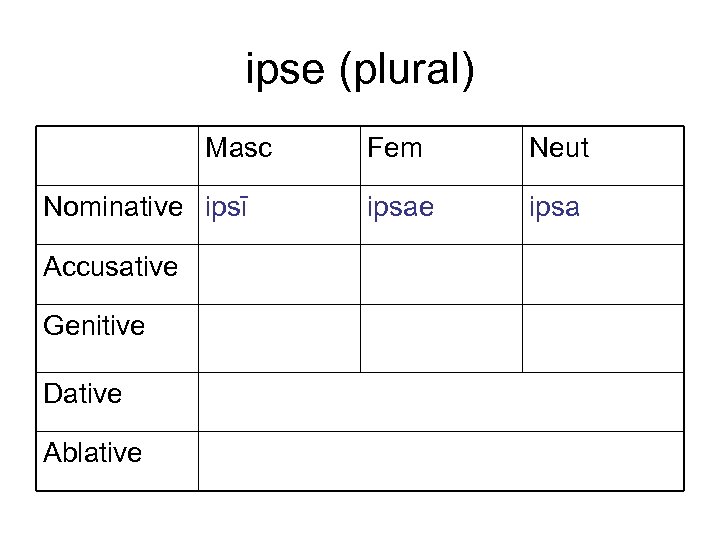
Task: Select the Nominative row label
Action: tap(118, 208)
